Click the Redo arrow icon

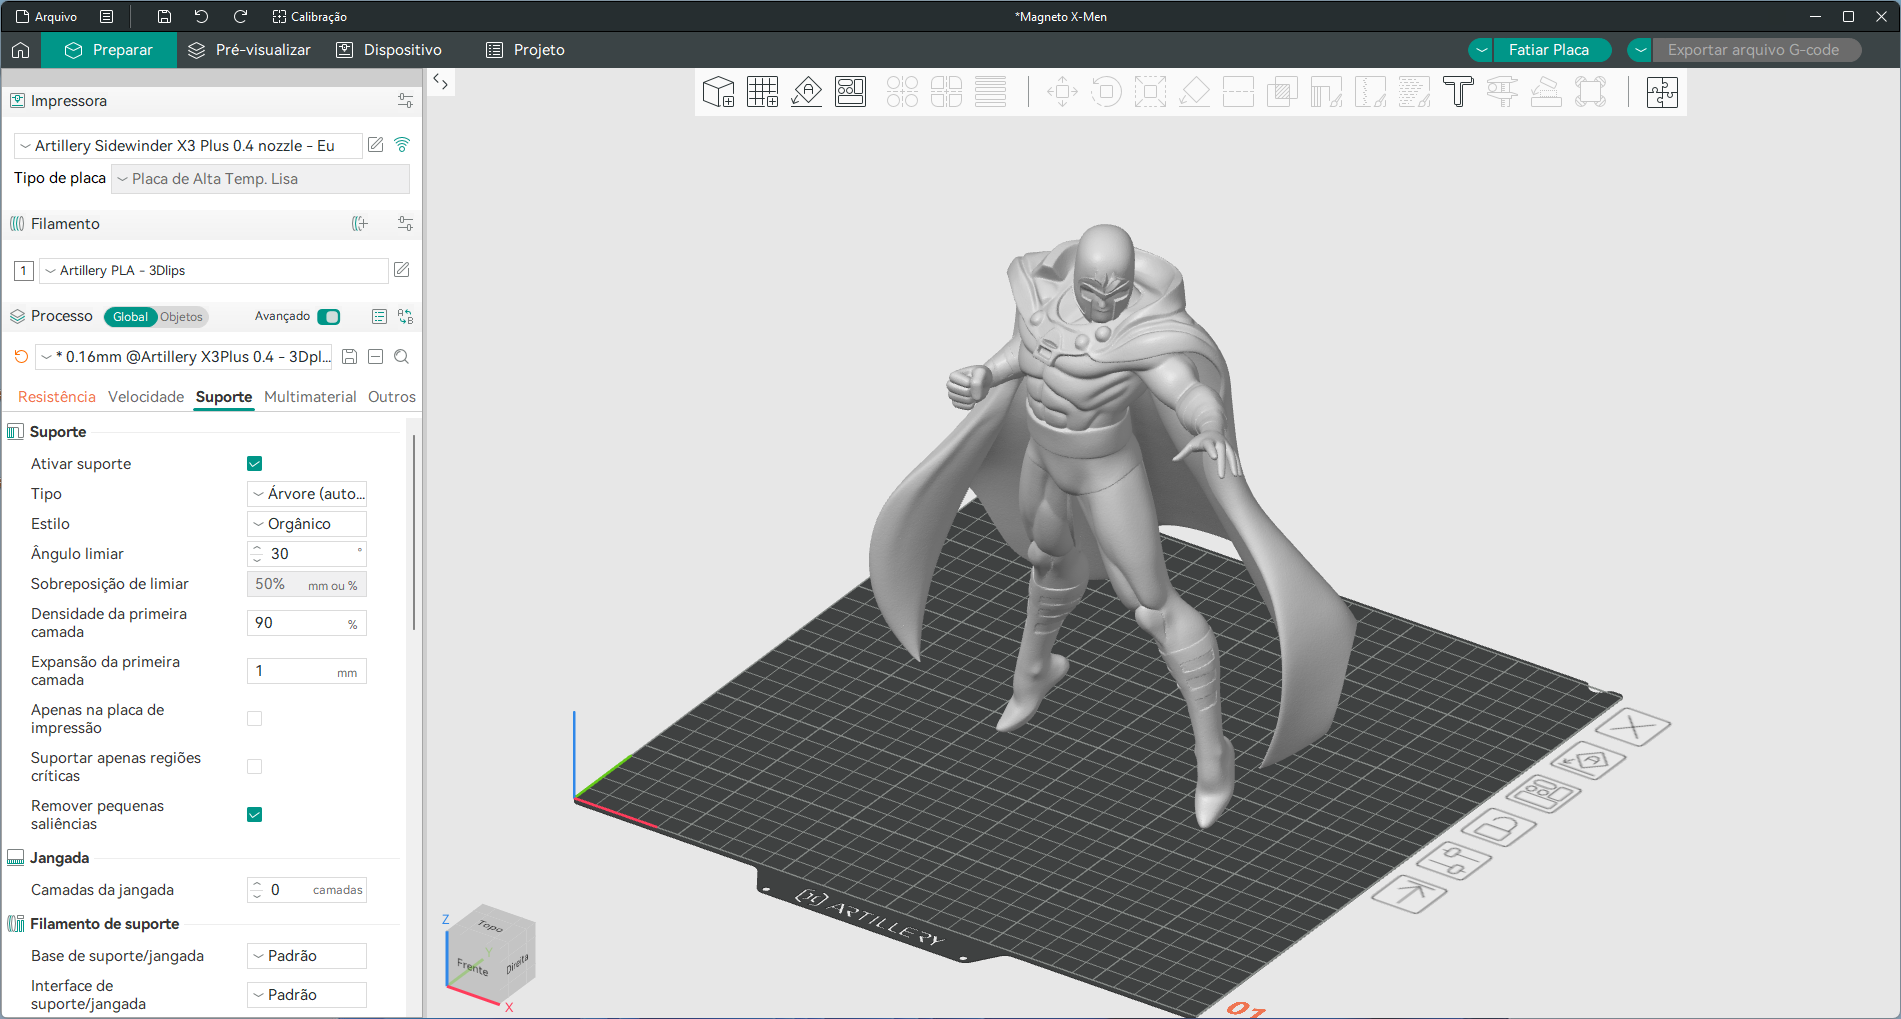click(240, 16)
